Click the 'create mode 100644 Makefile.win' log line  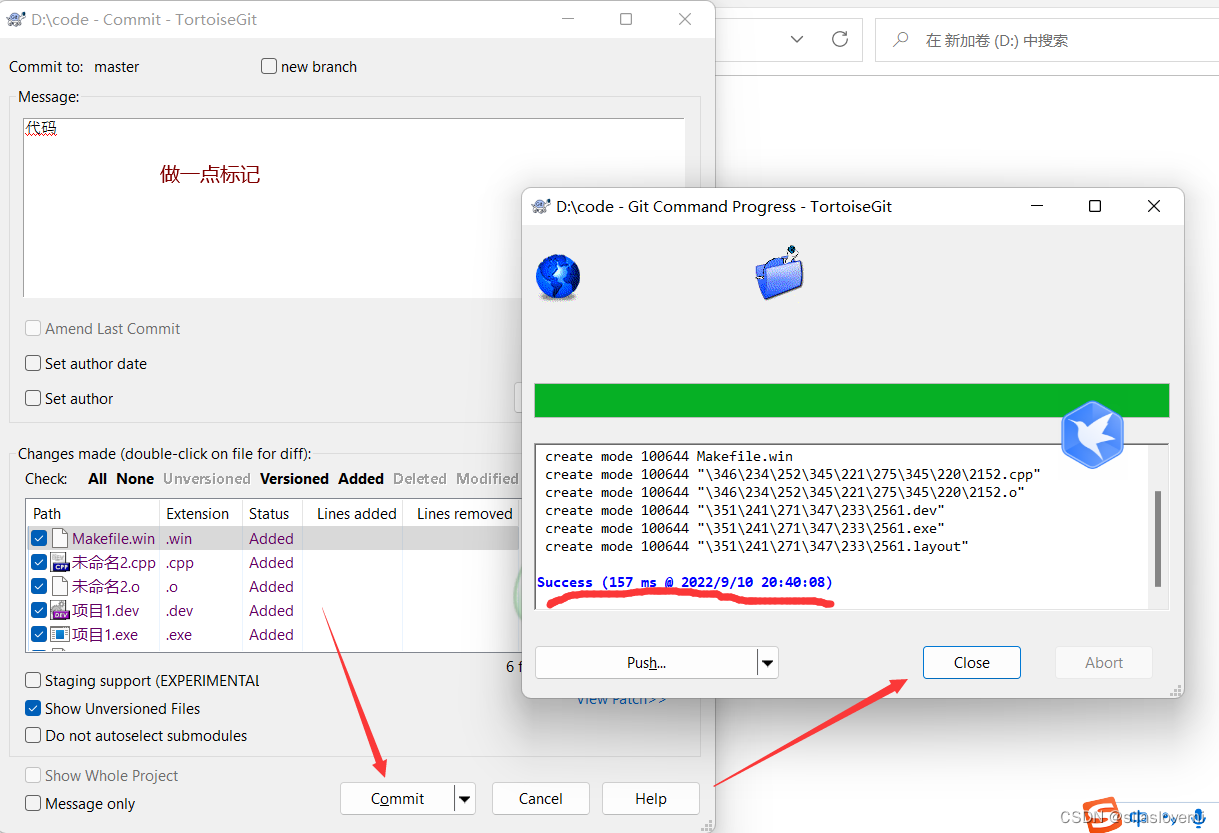point(669,456)
